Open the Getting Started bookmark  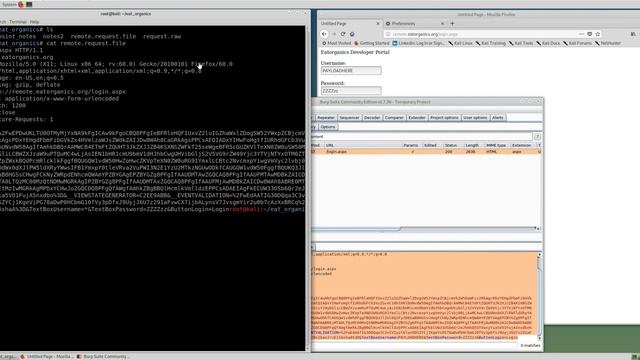click(371, 43)
